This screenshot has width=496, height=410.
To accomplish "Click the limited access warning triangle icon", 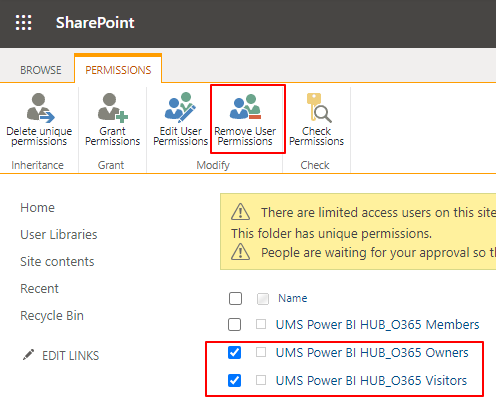I will pos(240,212).
